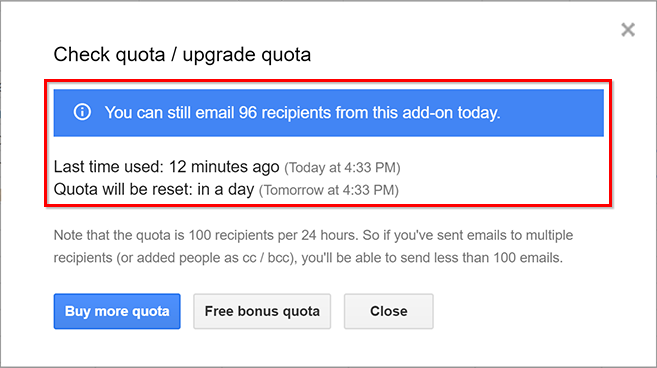The image size is (657, 368).
Task: Click the words 'Check quota' in the title
Action: 109,55
